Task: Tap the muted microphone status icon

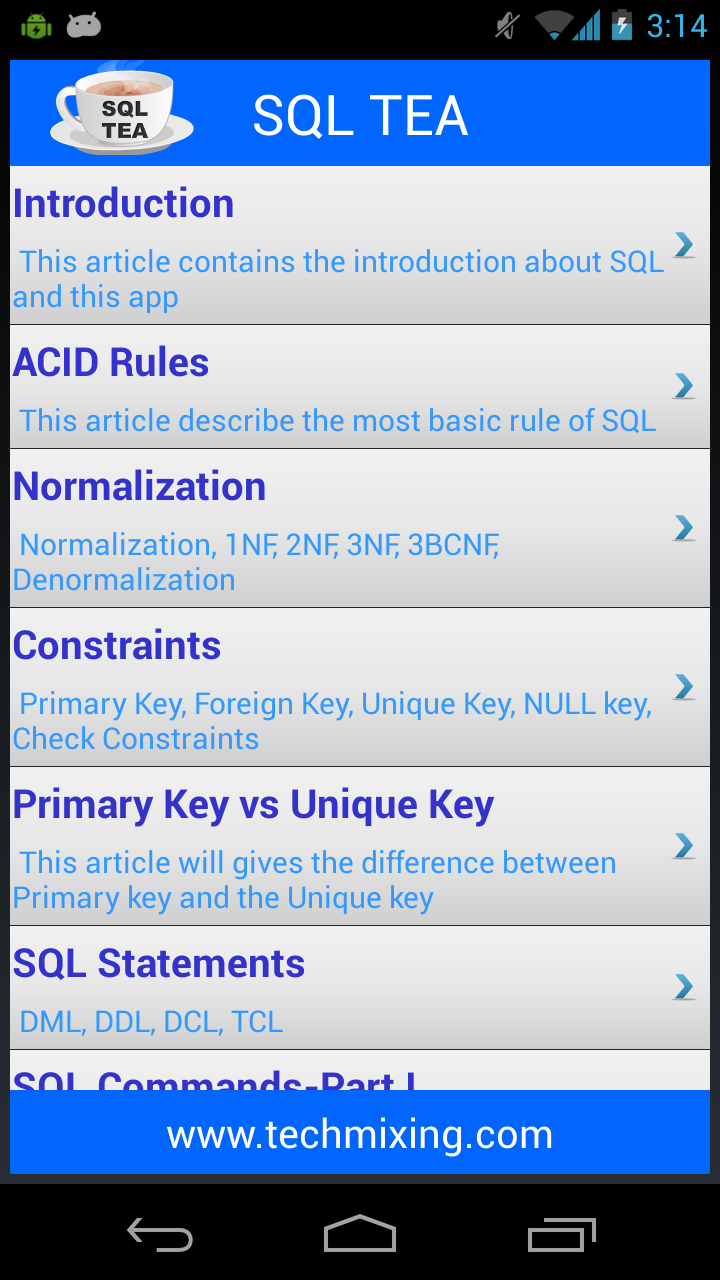Action: pos(508,26)
